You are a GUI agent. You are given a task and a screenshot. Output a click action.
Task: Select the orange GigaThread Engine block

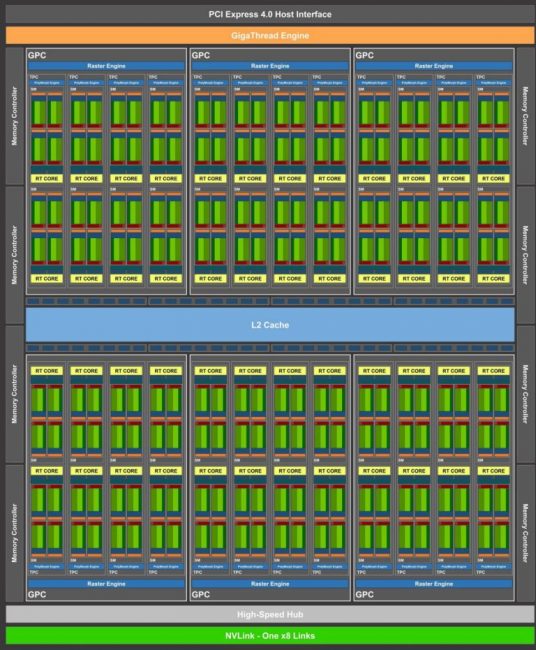point(270,36)
